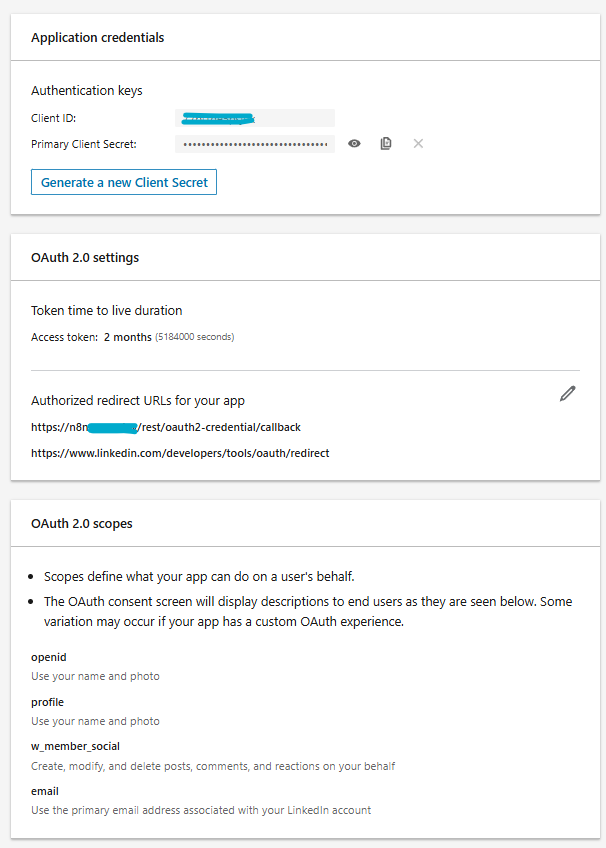This screenshot has width=606, height=848.
Task: Click the Token time to live duration label
Action: click(107, 311)
